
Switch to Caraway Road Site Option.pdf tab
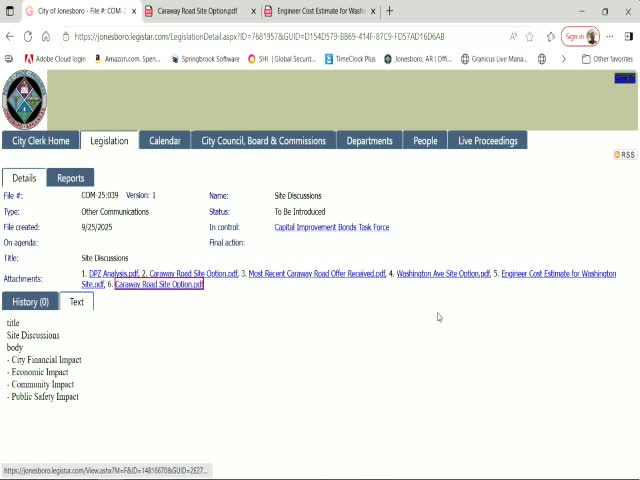[x=197, y=11]
